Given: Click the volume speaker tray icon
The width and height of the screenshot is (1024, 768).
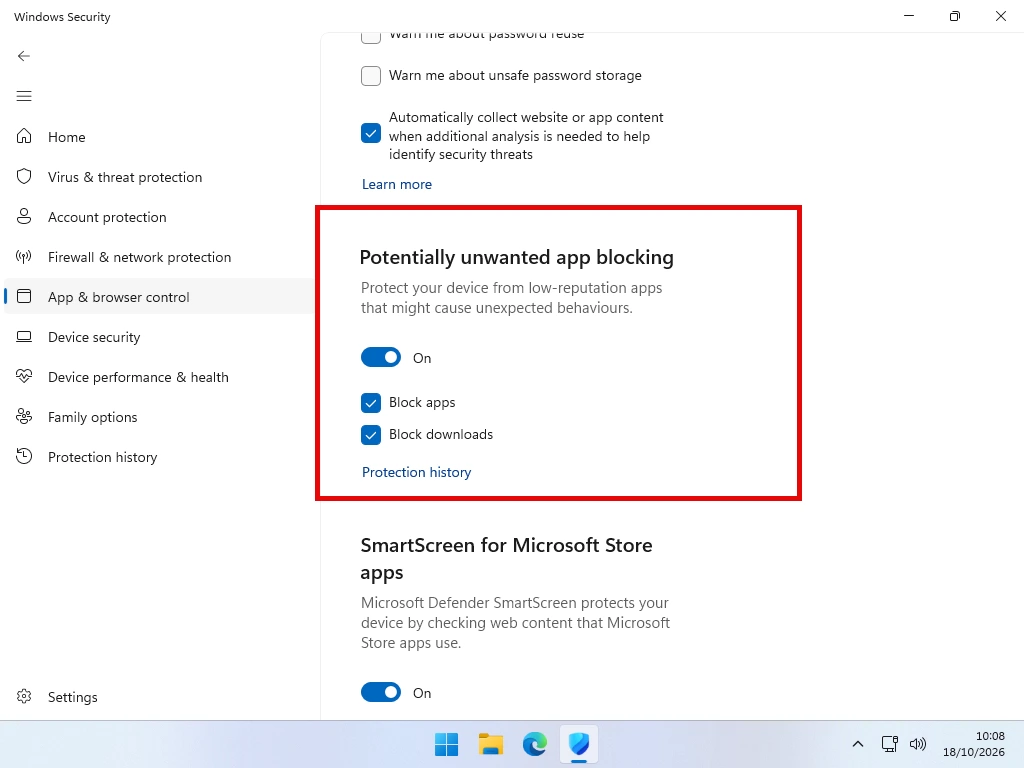Looking at the screenshot, I should (918, 744).
